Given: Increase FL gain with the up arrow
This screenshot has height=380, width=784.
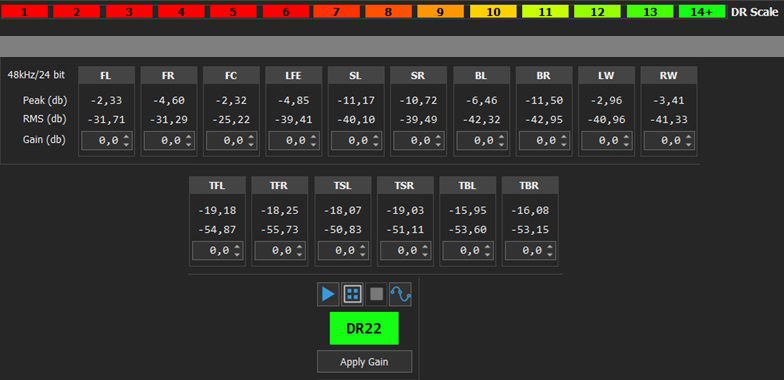Looking at the screenshot, I should (x=126, y=137).
